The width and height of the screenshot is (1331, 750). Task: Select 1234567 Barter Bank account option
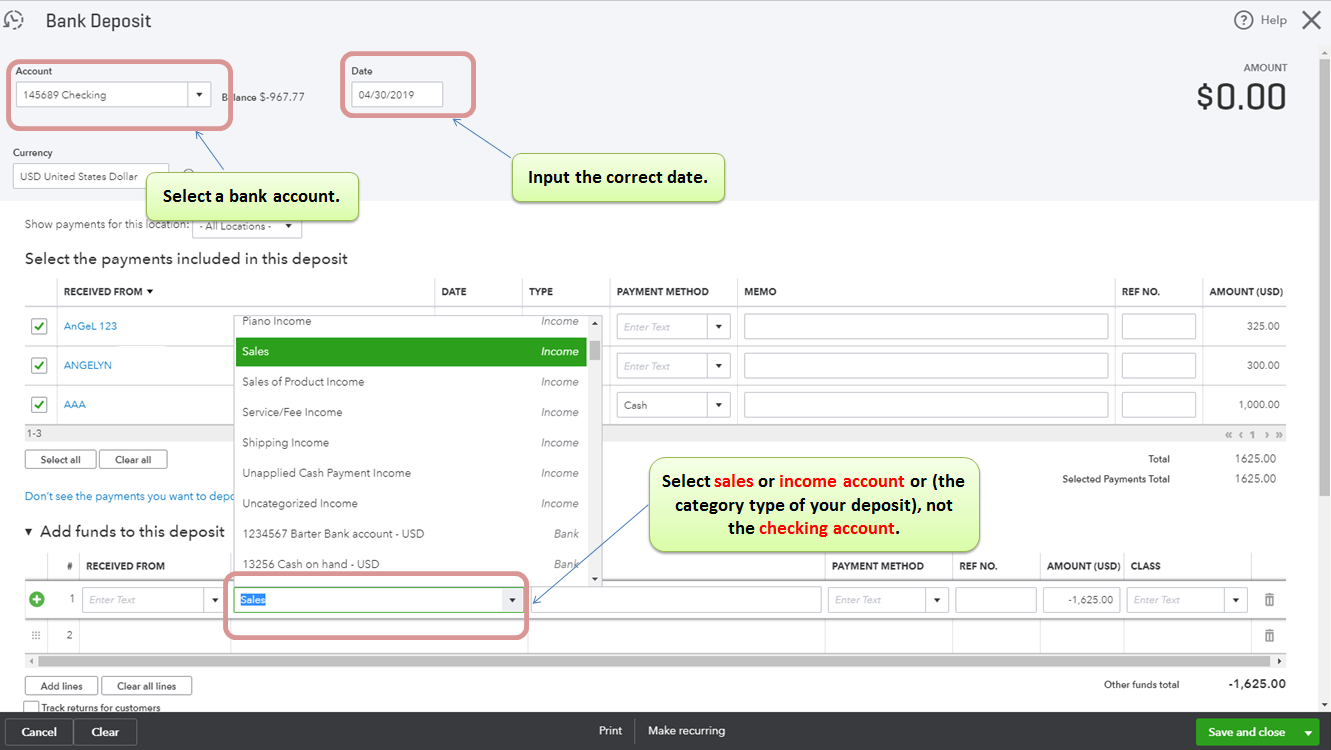tap(411, 534)
